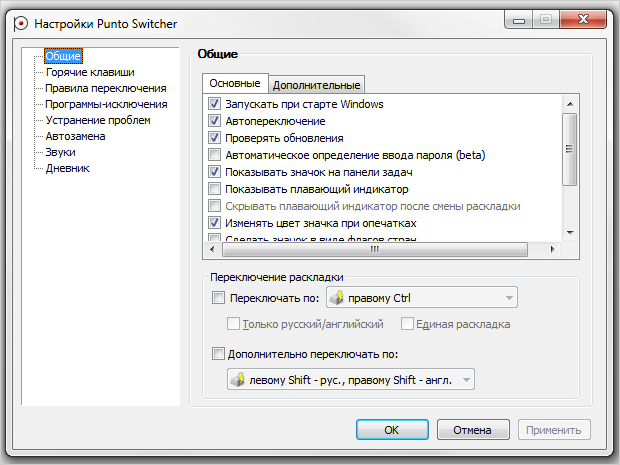Select Автозамена in the tree
620x465 pixels.
point(76,136)
